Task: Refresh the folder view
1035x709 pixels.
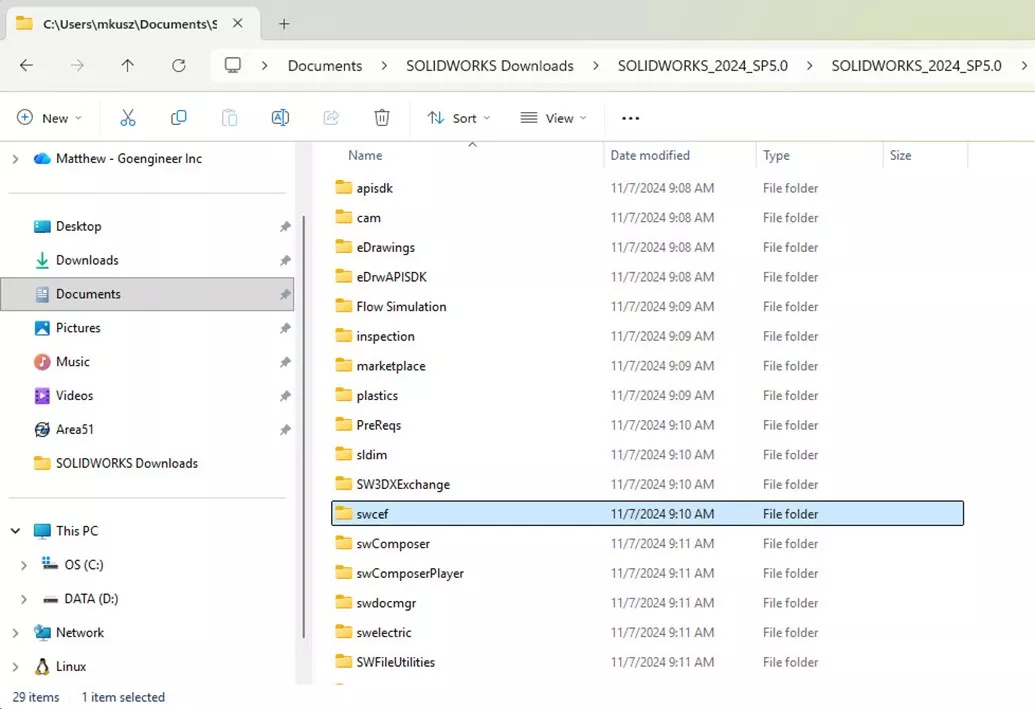Action: [x=178, y=65]
